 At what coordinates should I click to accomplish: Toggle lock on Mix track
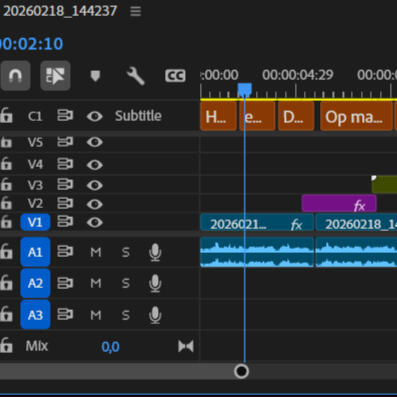coord(6,346)
